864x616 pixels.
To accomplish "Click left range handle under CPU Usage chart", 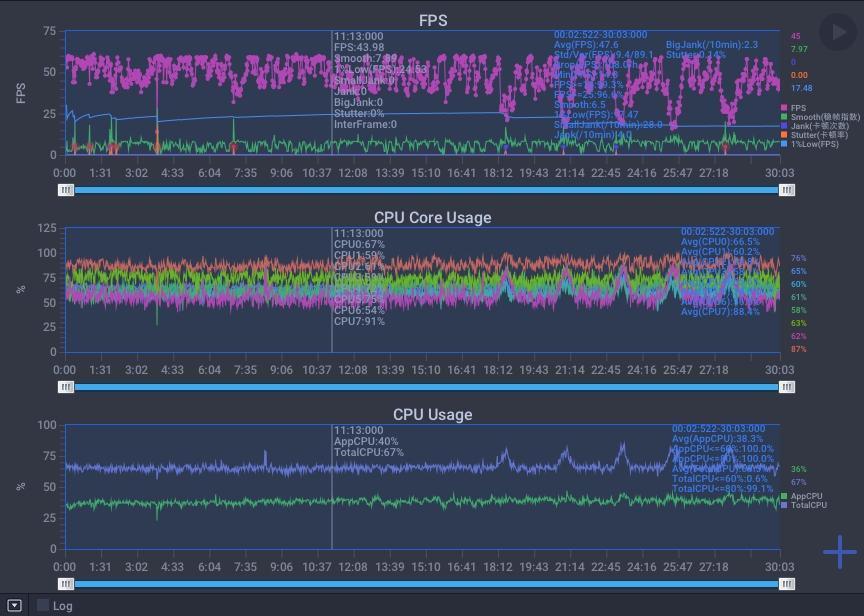I will (66, 583).
